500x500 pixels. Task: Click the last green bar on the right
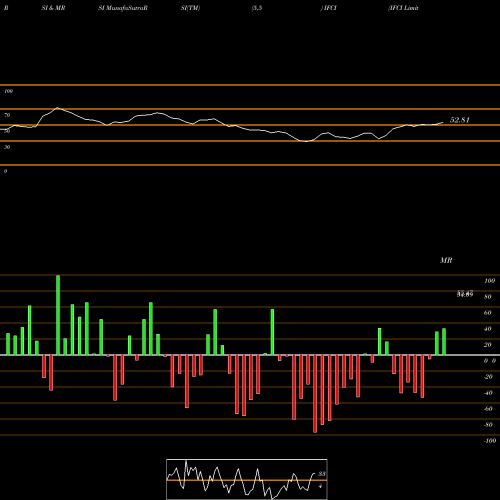click(444, 342)
